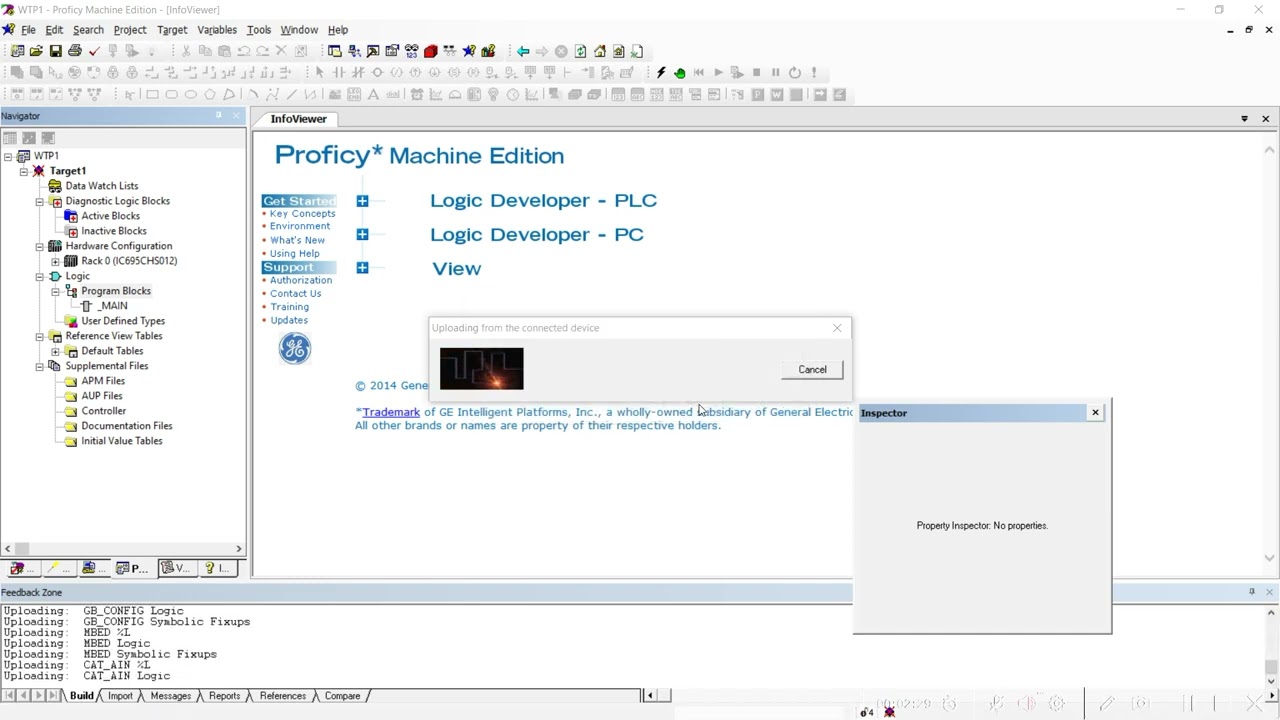Click the GE logo in InfoViewer

[x=295, y=348]
